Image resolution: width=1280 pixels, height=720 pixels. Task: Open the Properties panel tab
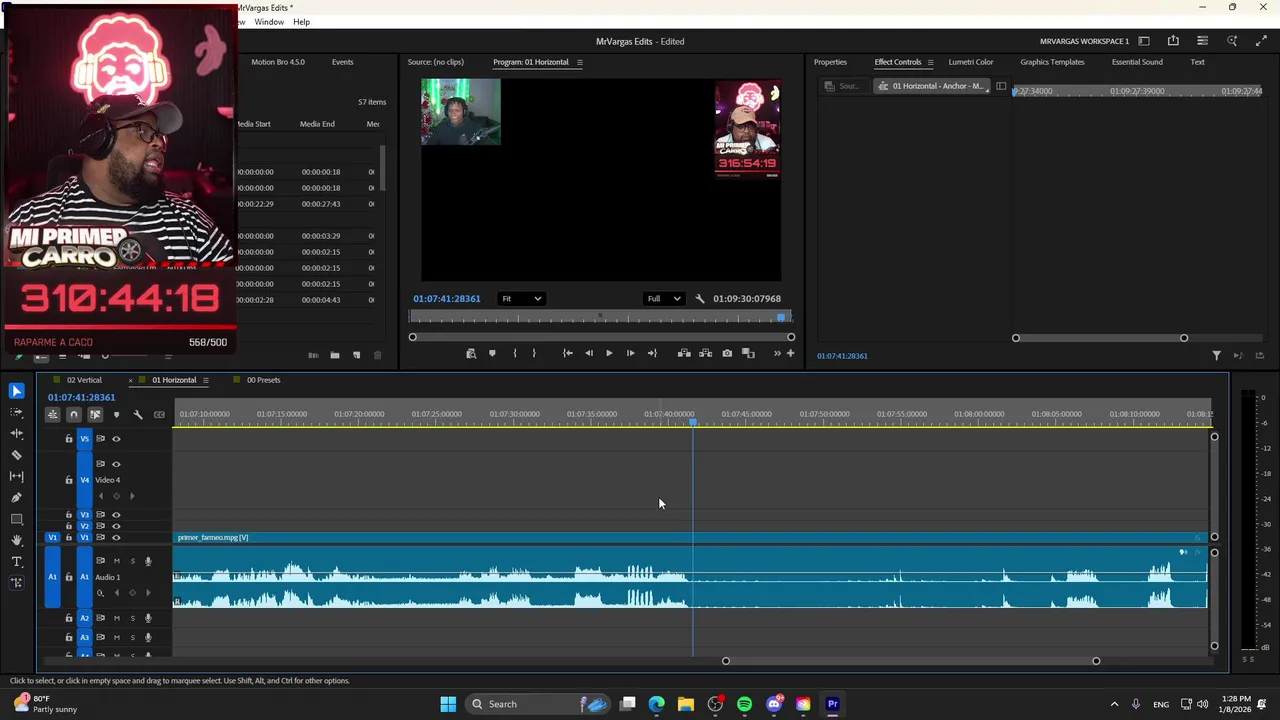[x=830, y=62]
